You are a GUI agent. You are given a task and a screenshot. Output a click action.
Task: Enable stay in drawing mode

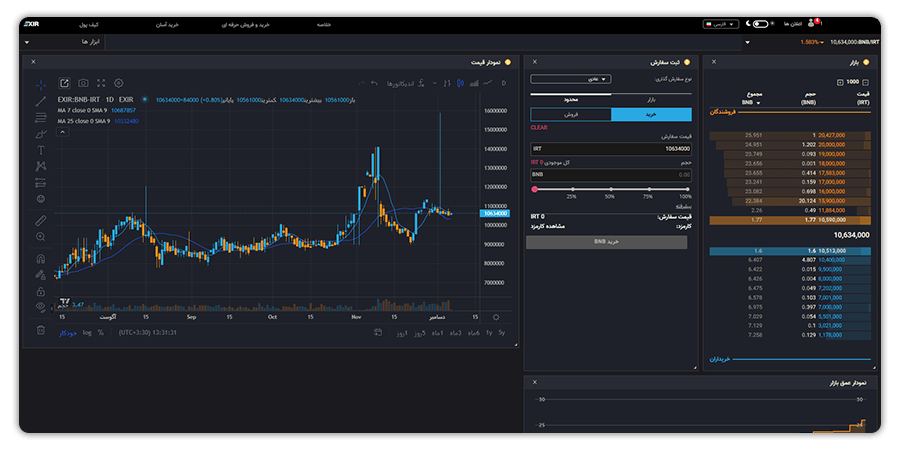click(41, 274)
